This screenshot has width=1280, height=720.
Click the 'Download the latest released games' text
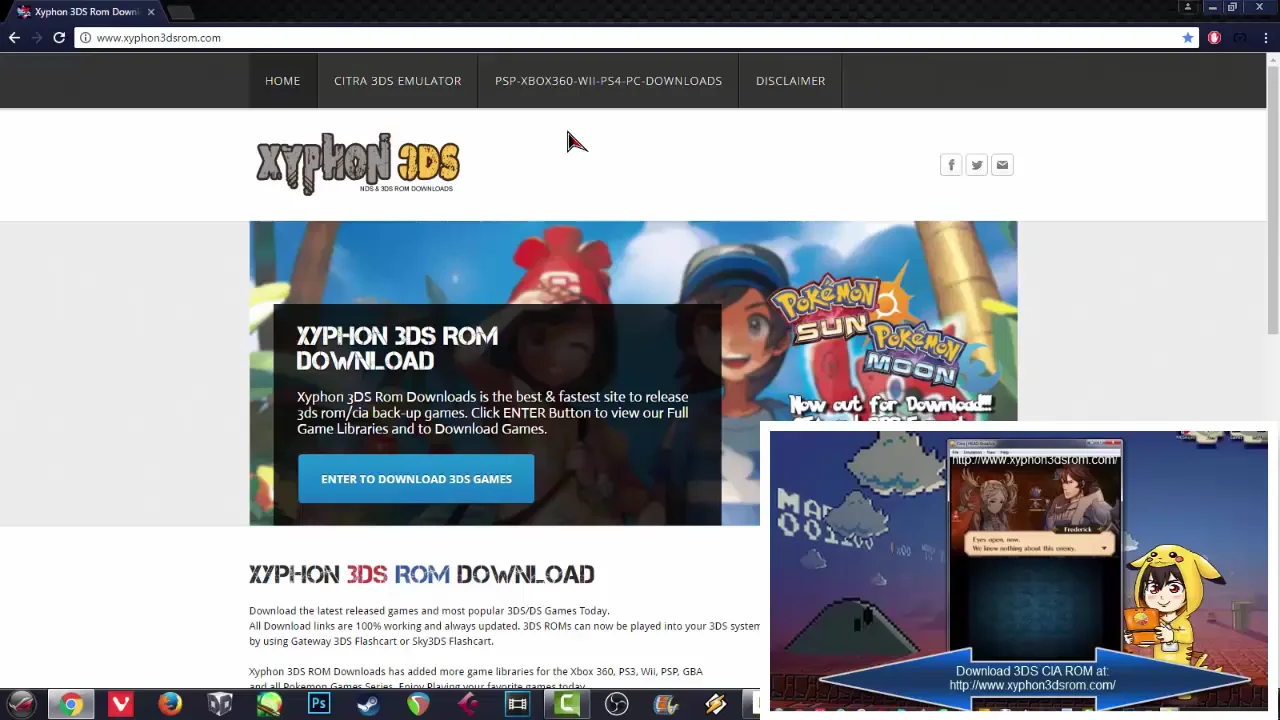tap(429, 611)
